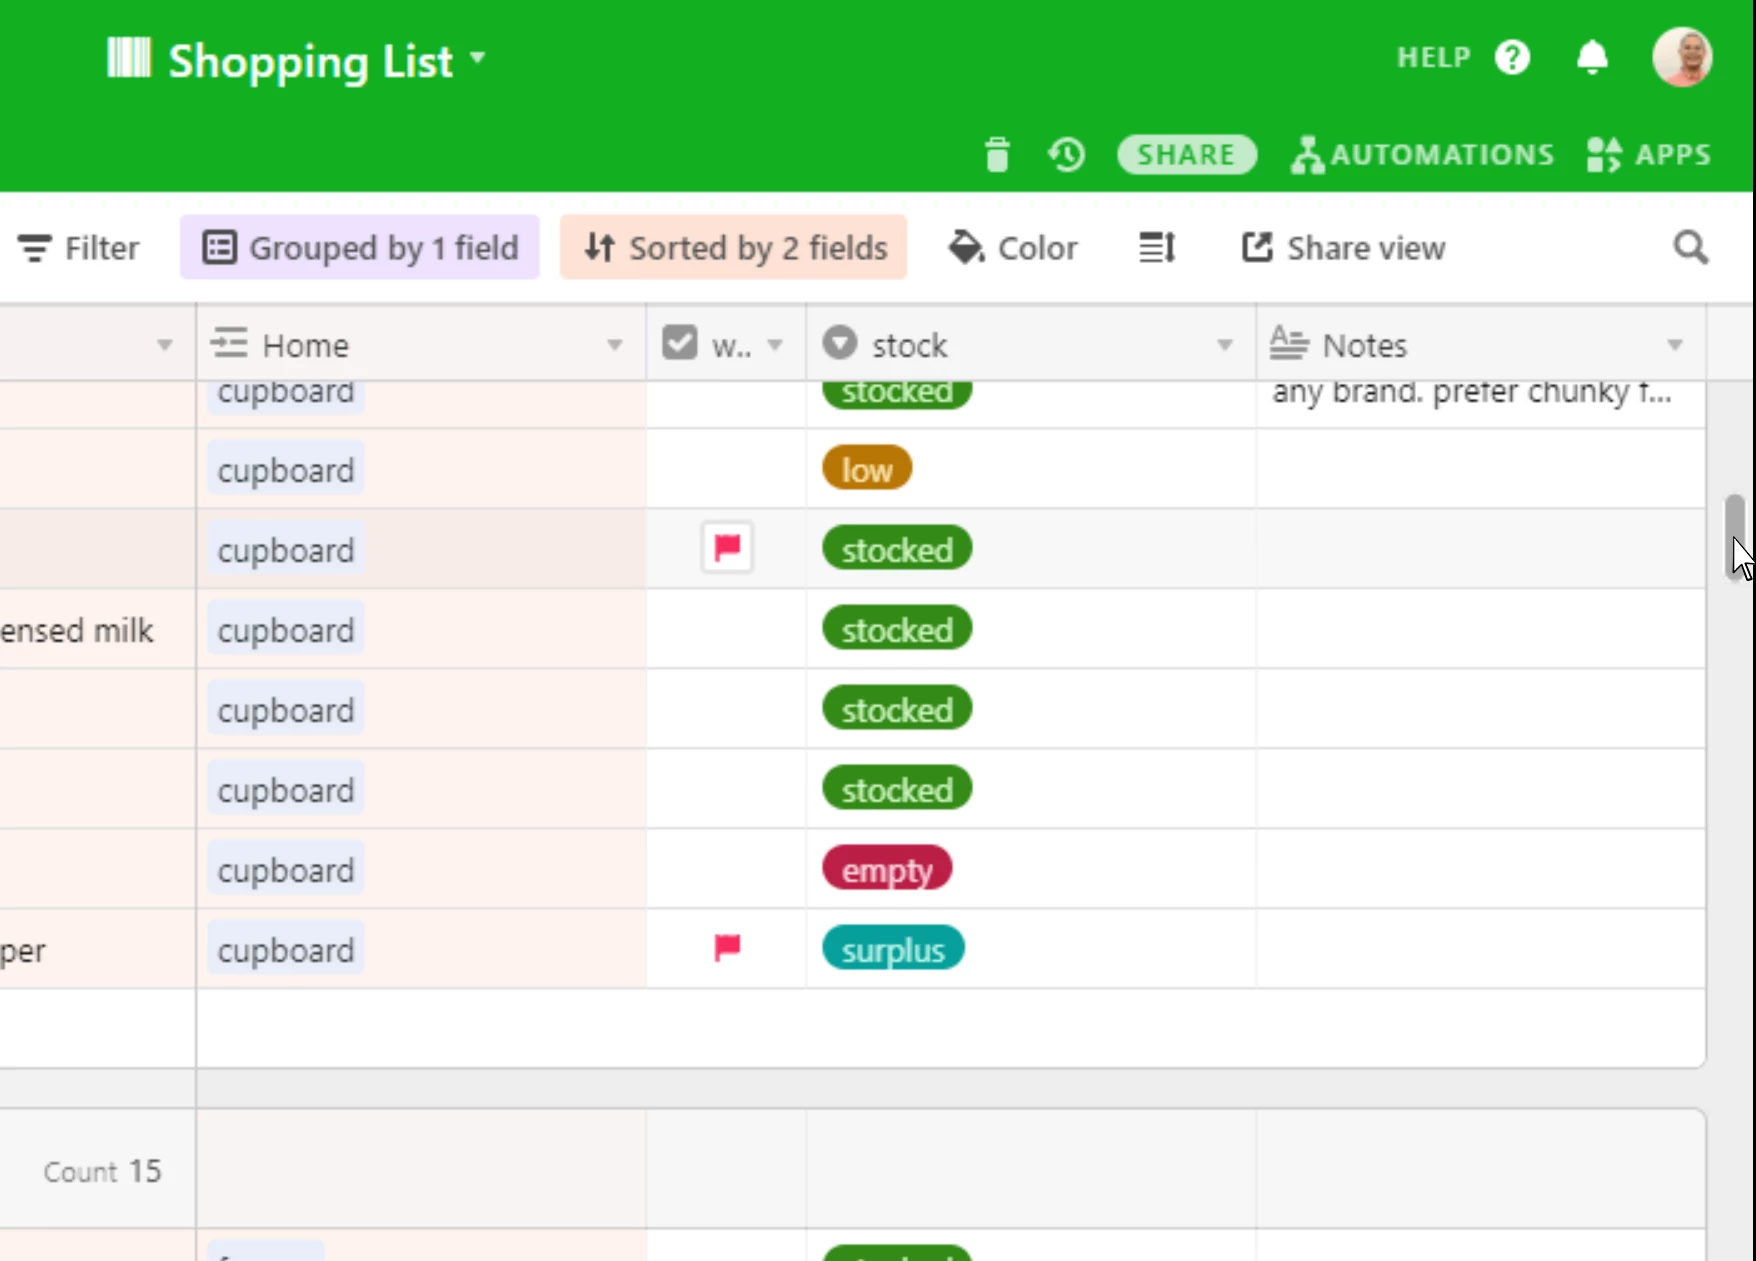Select cupboard tag in the low row
This screenshot has height=1261, width=1756.
point(286,469)
